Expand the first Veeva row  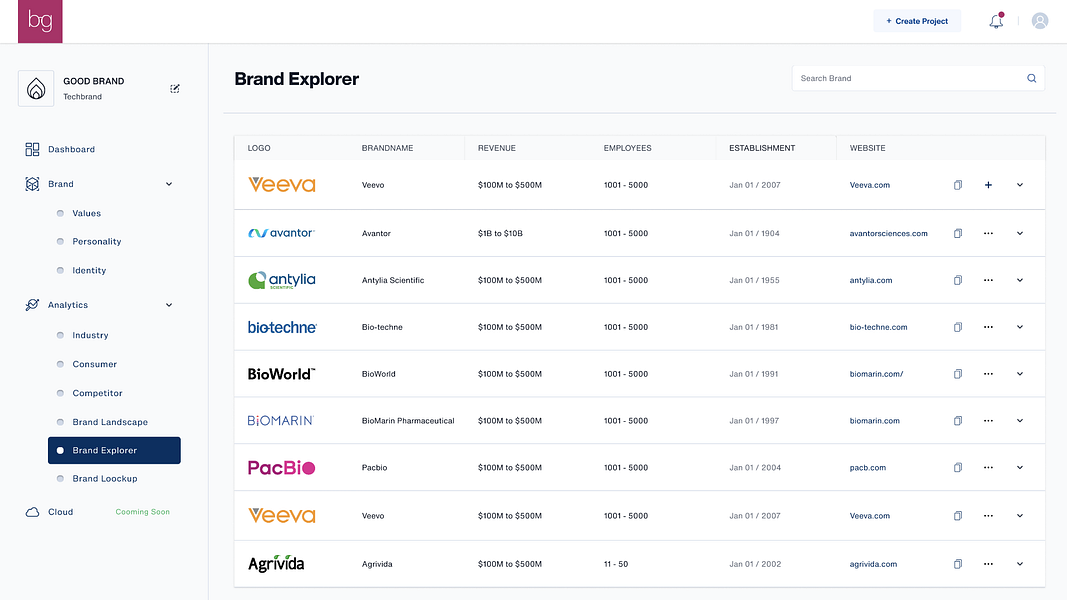1019,185
